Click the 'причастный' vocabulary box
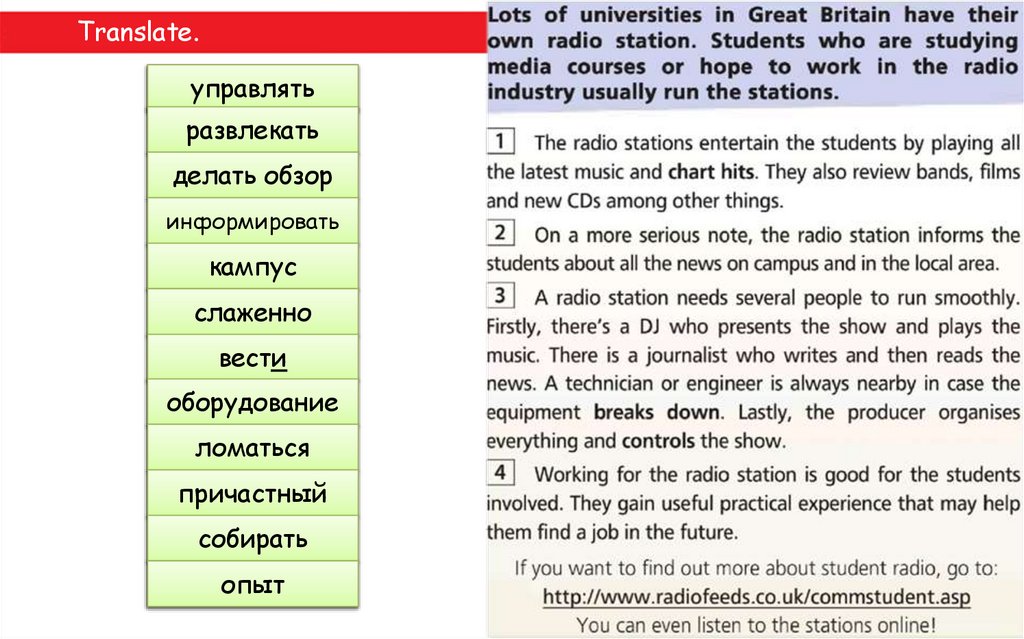This screenshot has height=639, width=1024. click(x=253, y=493)
